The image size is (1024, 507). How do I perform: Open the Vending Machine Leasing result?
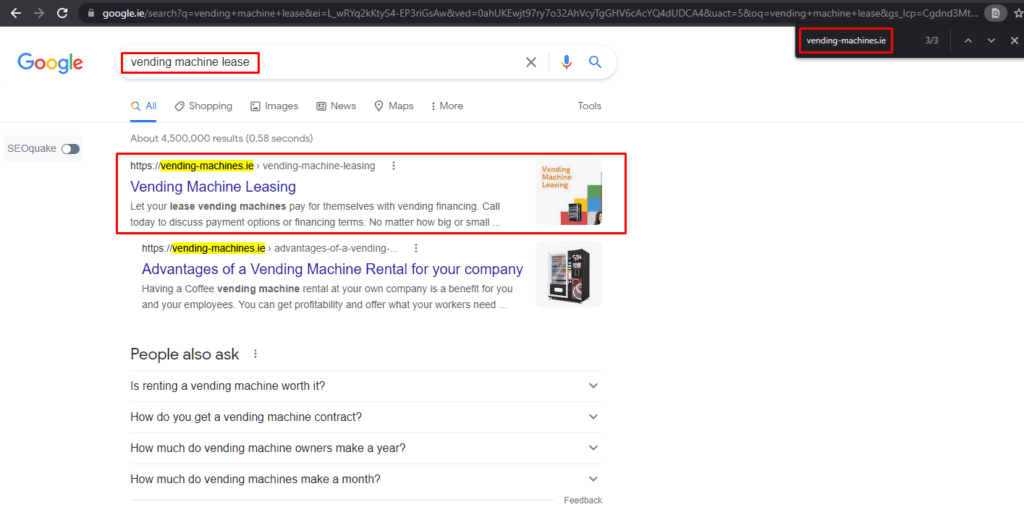(x=213, y=187)
